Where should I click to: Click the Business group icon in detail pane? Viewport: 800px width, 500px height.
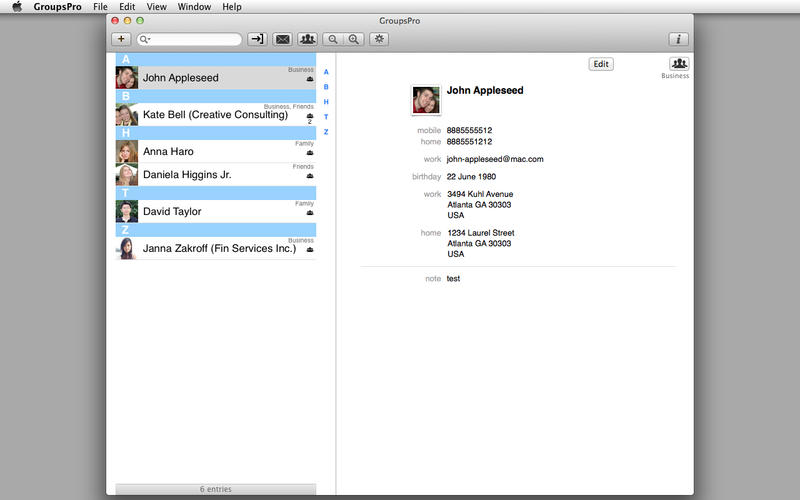tap(679, 64)
